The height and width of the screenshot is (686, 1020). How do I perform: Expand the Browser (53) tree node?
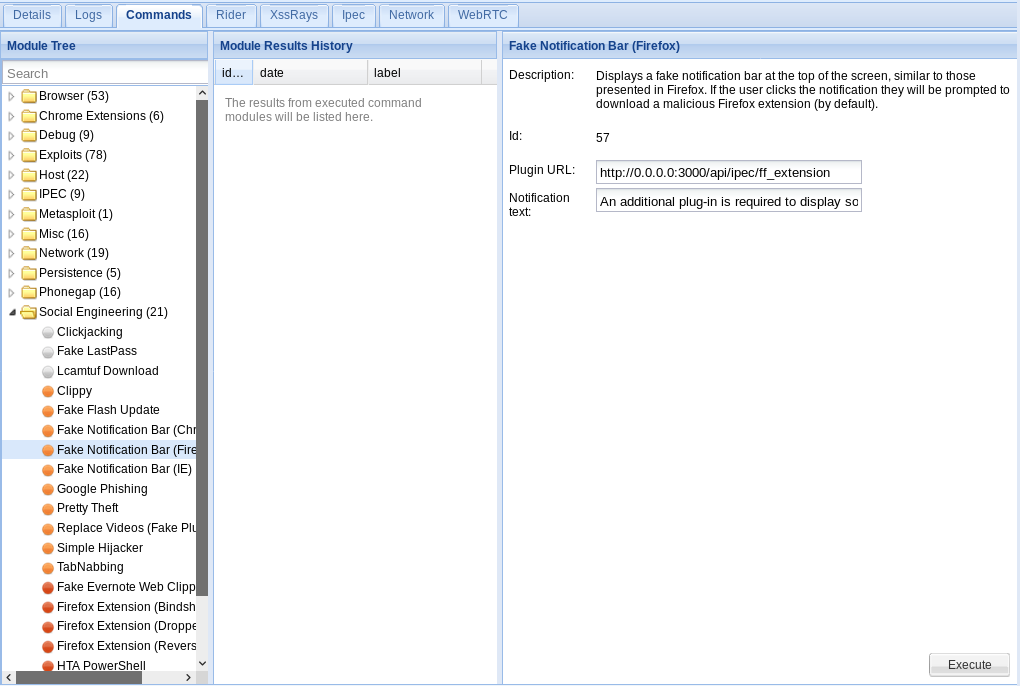11,96
